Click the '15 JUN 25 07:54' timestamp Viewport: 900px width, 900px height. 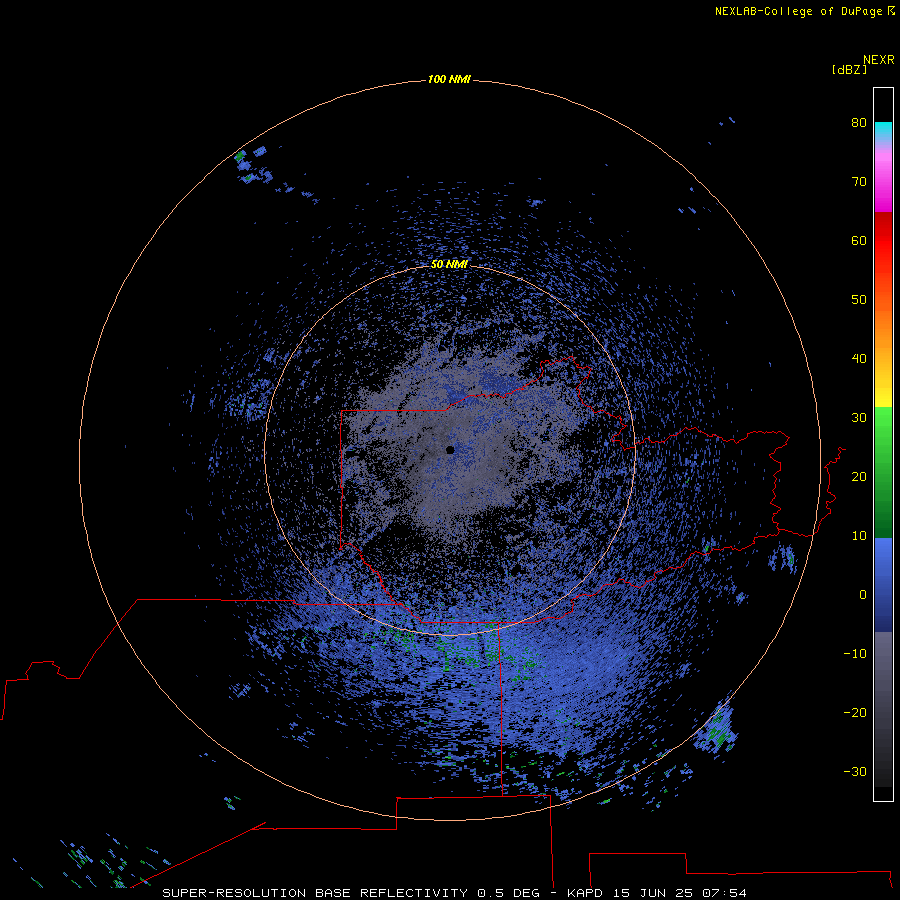tap(680, 893)
